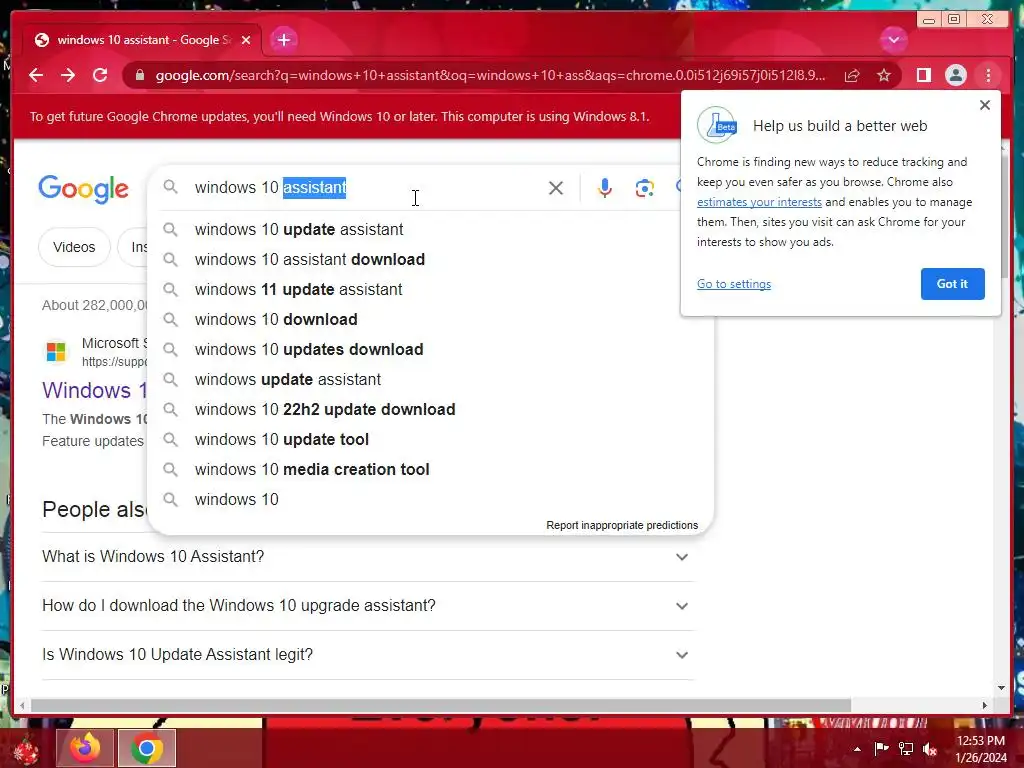Share this page via the share icon
This screenshot has height=768, width=1024.
(852, 75)
